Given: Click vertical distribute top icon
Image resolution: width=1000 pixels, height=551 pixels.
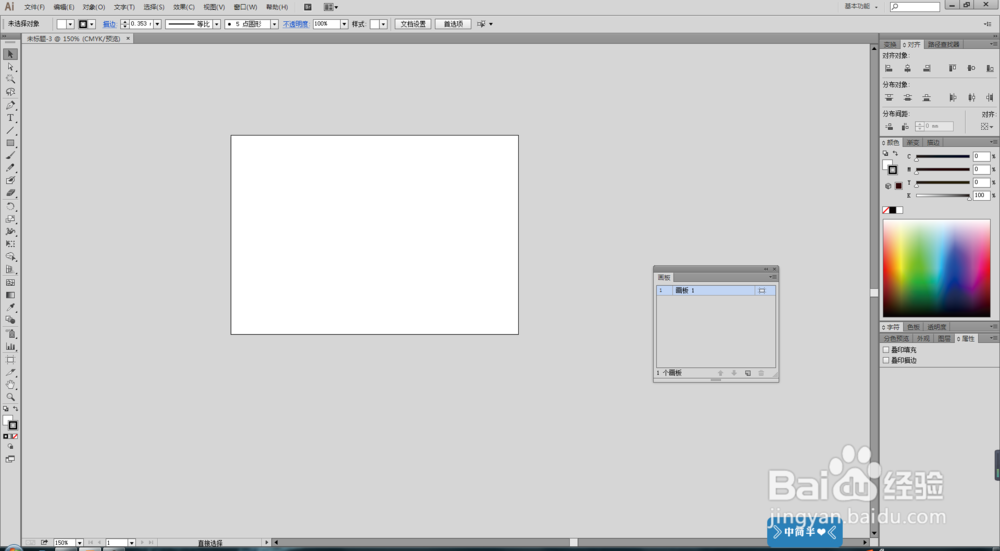Looking at the screenshot, I should tap(888, 98).
